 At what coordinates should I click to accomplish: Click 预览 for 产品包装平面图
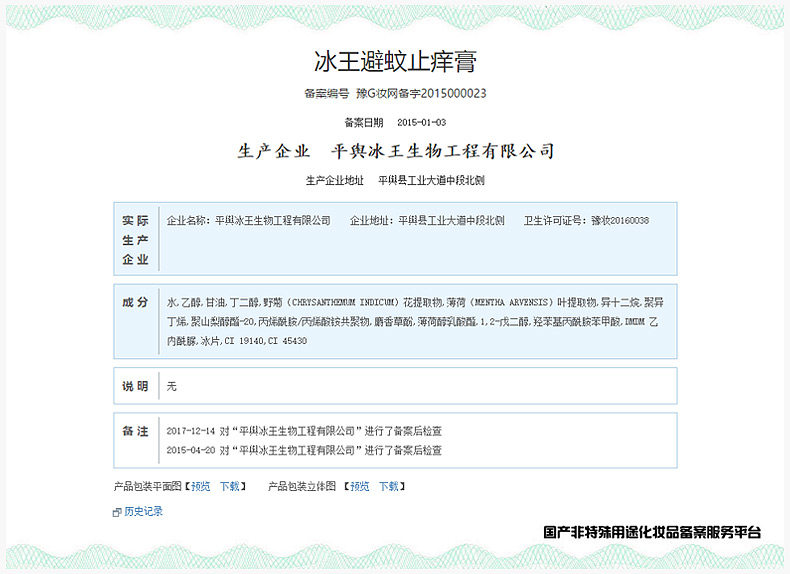[x=201, y=486]
